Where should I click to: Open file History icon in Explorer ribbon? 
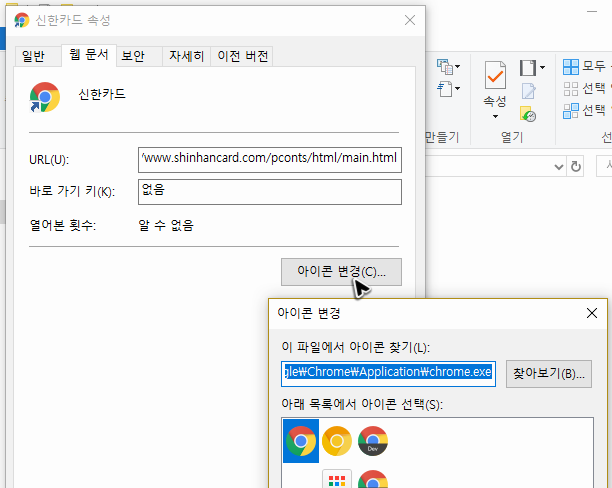click(528, 114)
